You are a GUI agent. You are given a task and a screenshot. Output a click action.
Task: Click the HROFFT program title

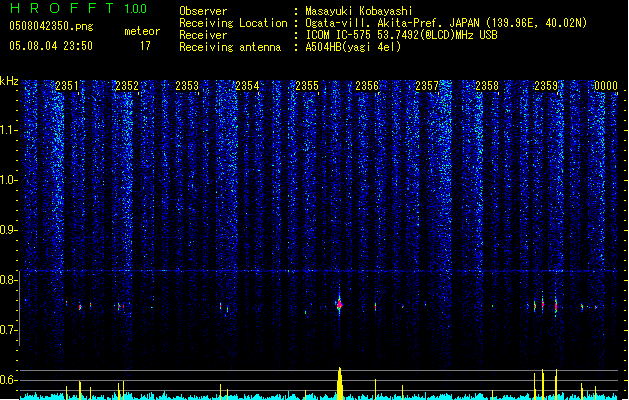(62, 8)
